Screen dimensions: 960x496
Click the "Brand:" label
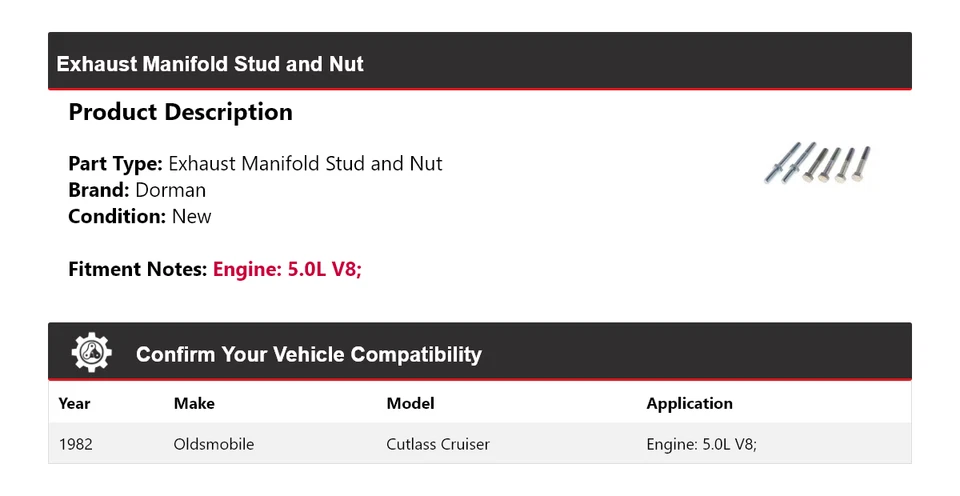click(99, 190)
